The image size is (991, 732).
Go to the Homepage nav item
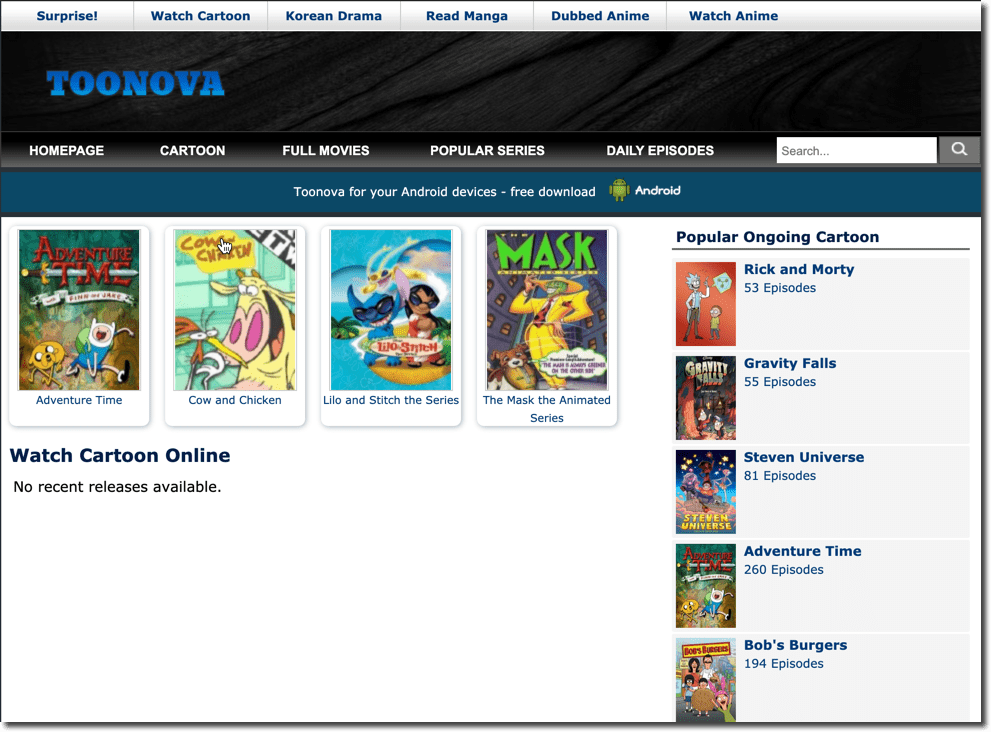click(x=66, y=150)
